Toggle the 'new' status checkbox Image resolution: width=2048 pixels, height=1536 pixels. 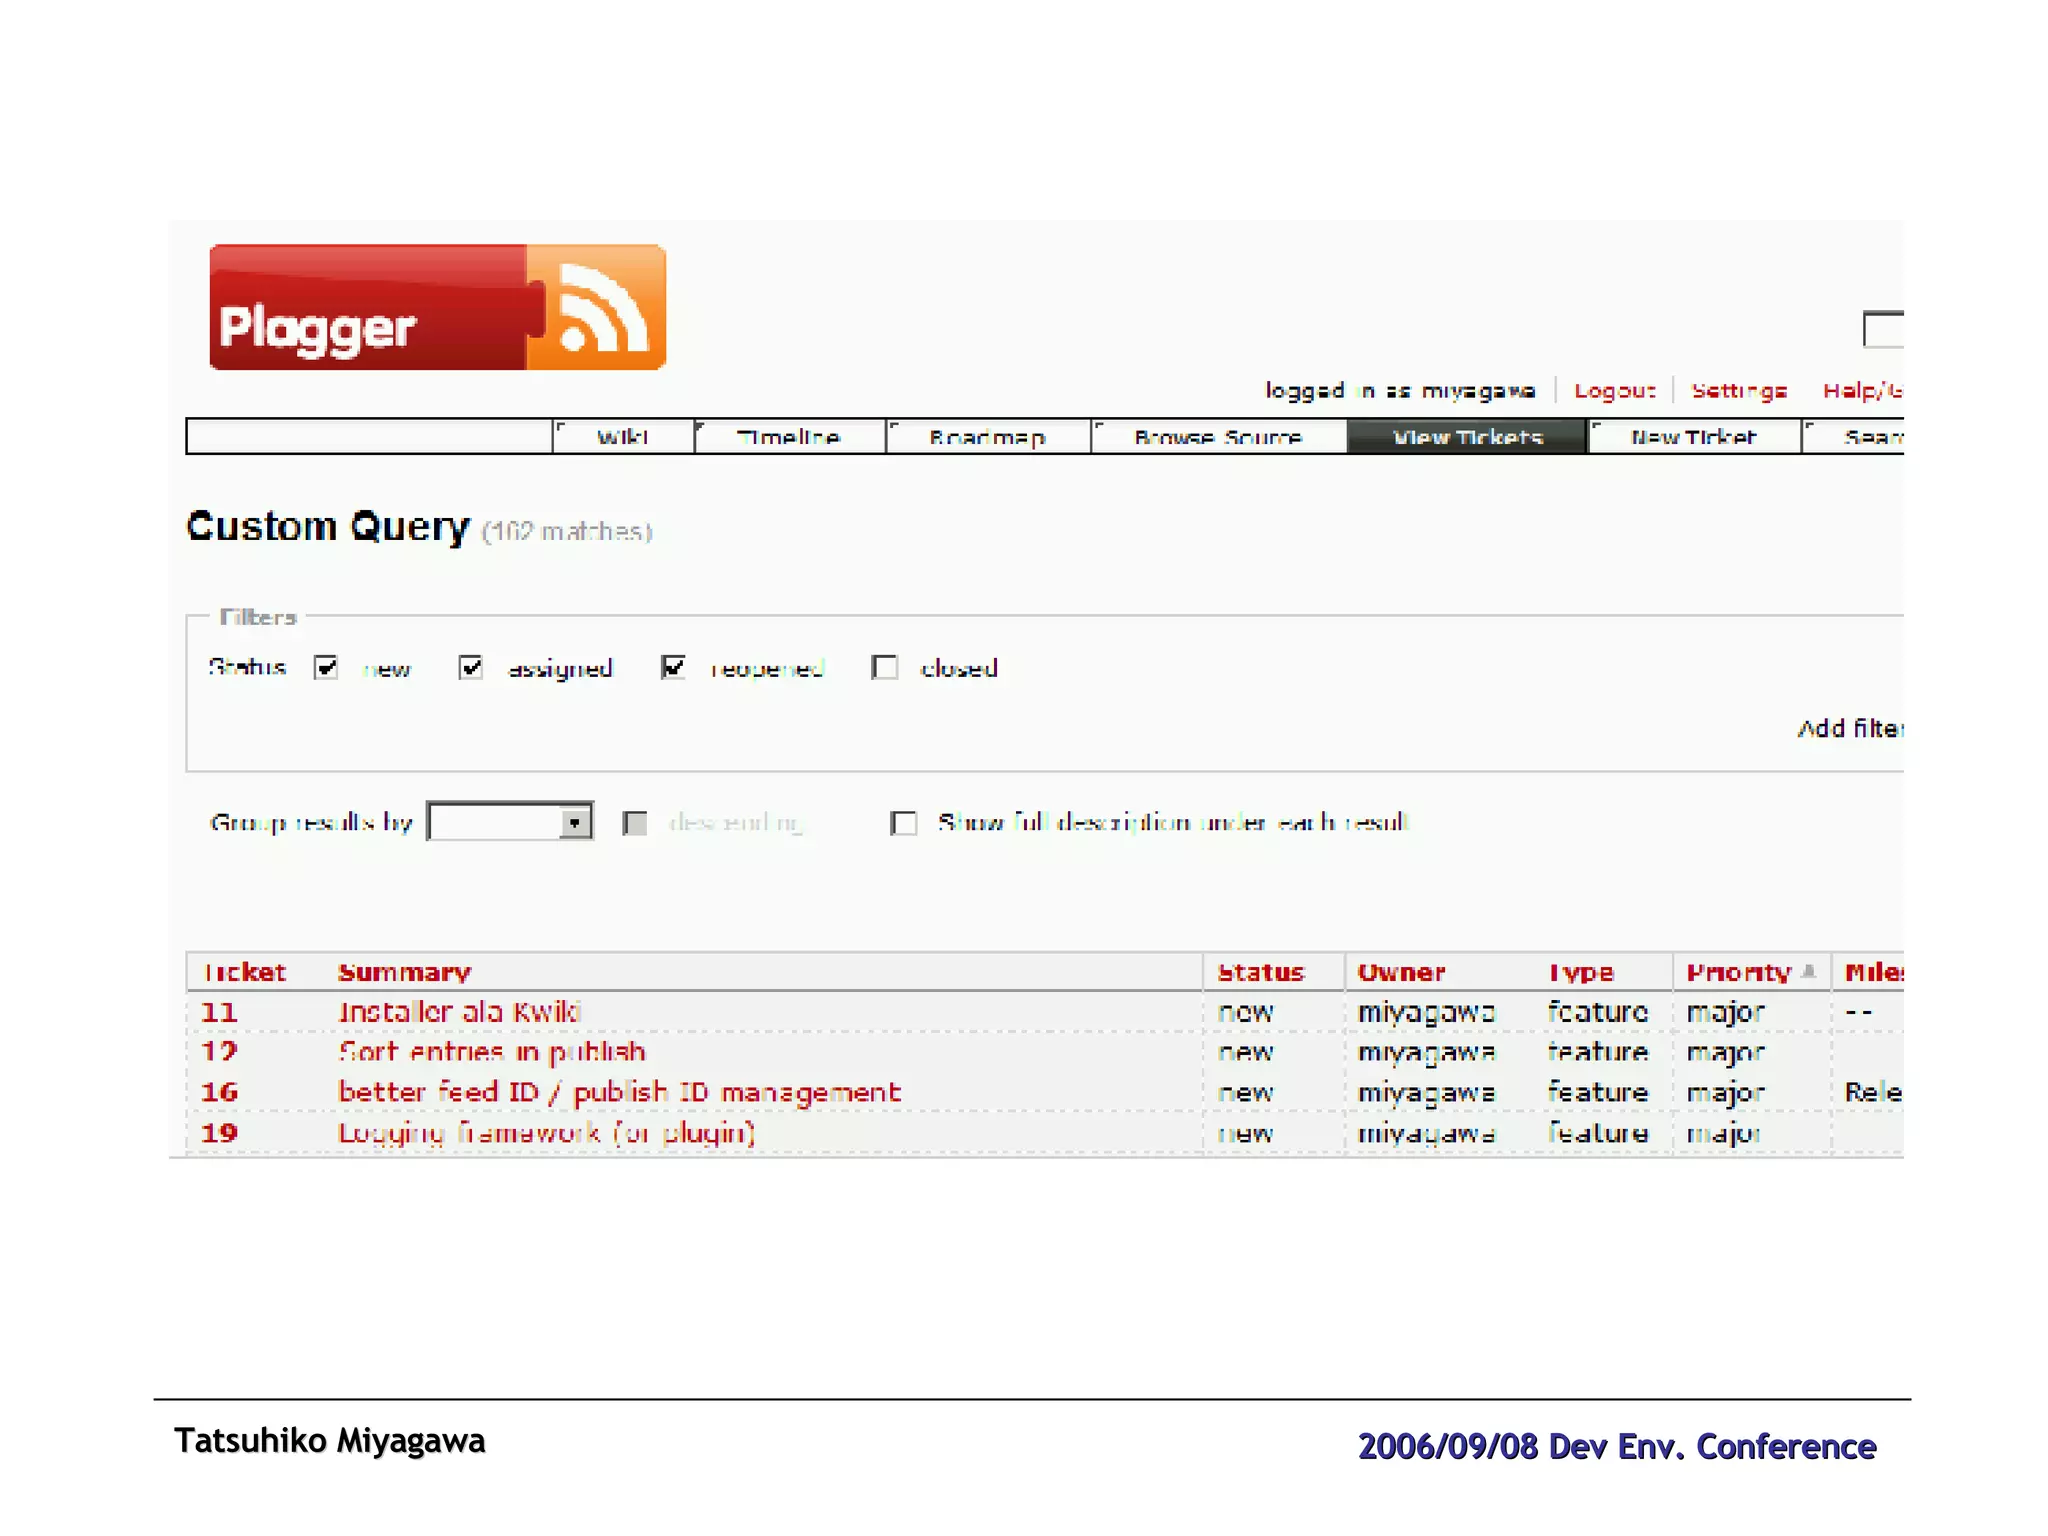pos(326,667)
